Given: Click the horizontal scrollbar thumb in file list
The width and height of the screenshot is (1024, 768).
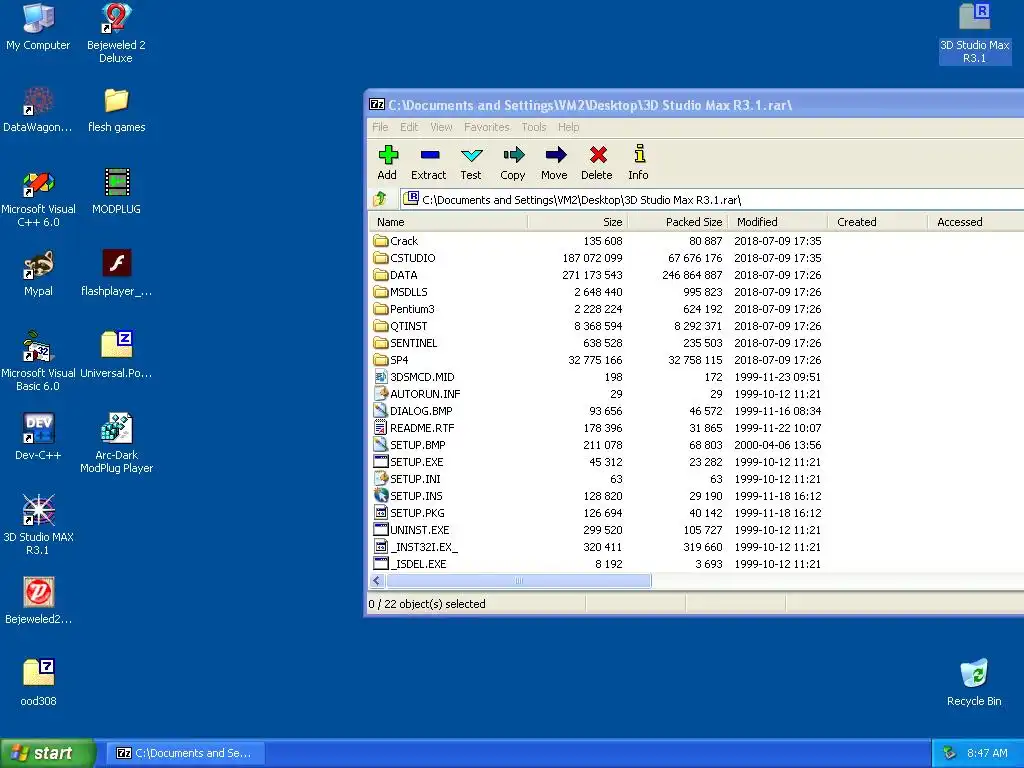Looking at the screenshot, I should tap(519, 581).
